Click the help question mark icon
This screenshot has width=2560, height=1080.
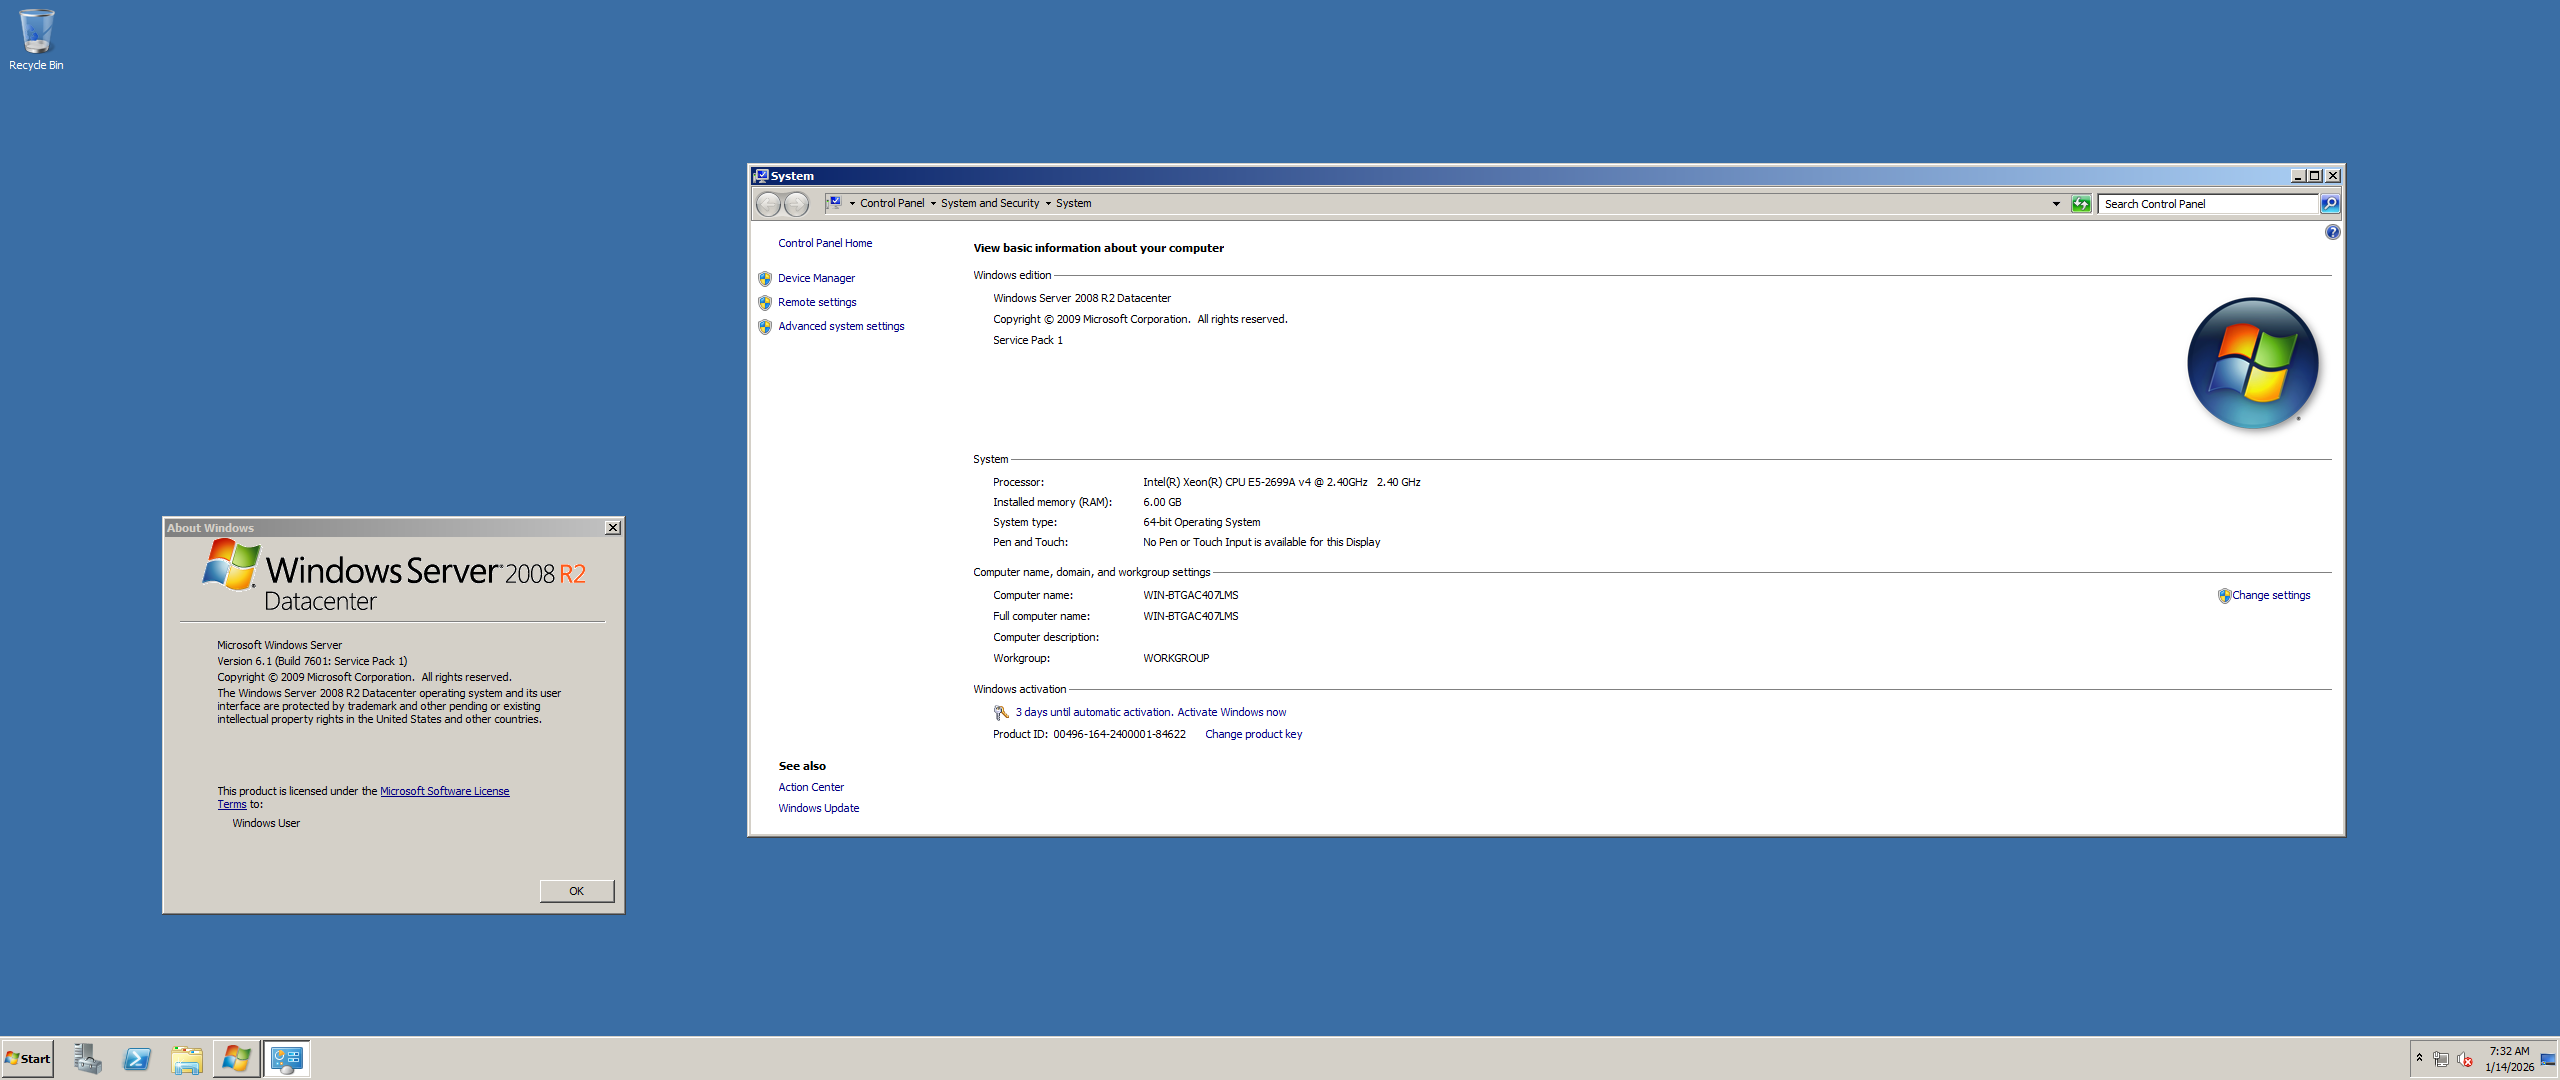point(2332,232)
